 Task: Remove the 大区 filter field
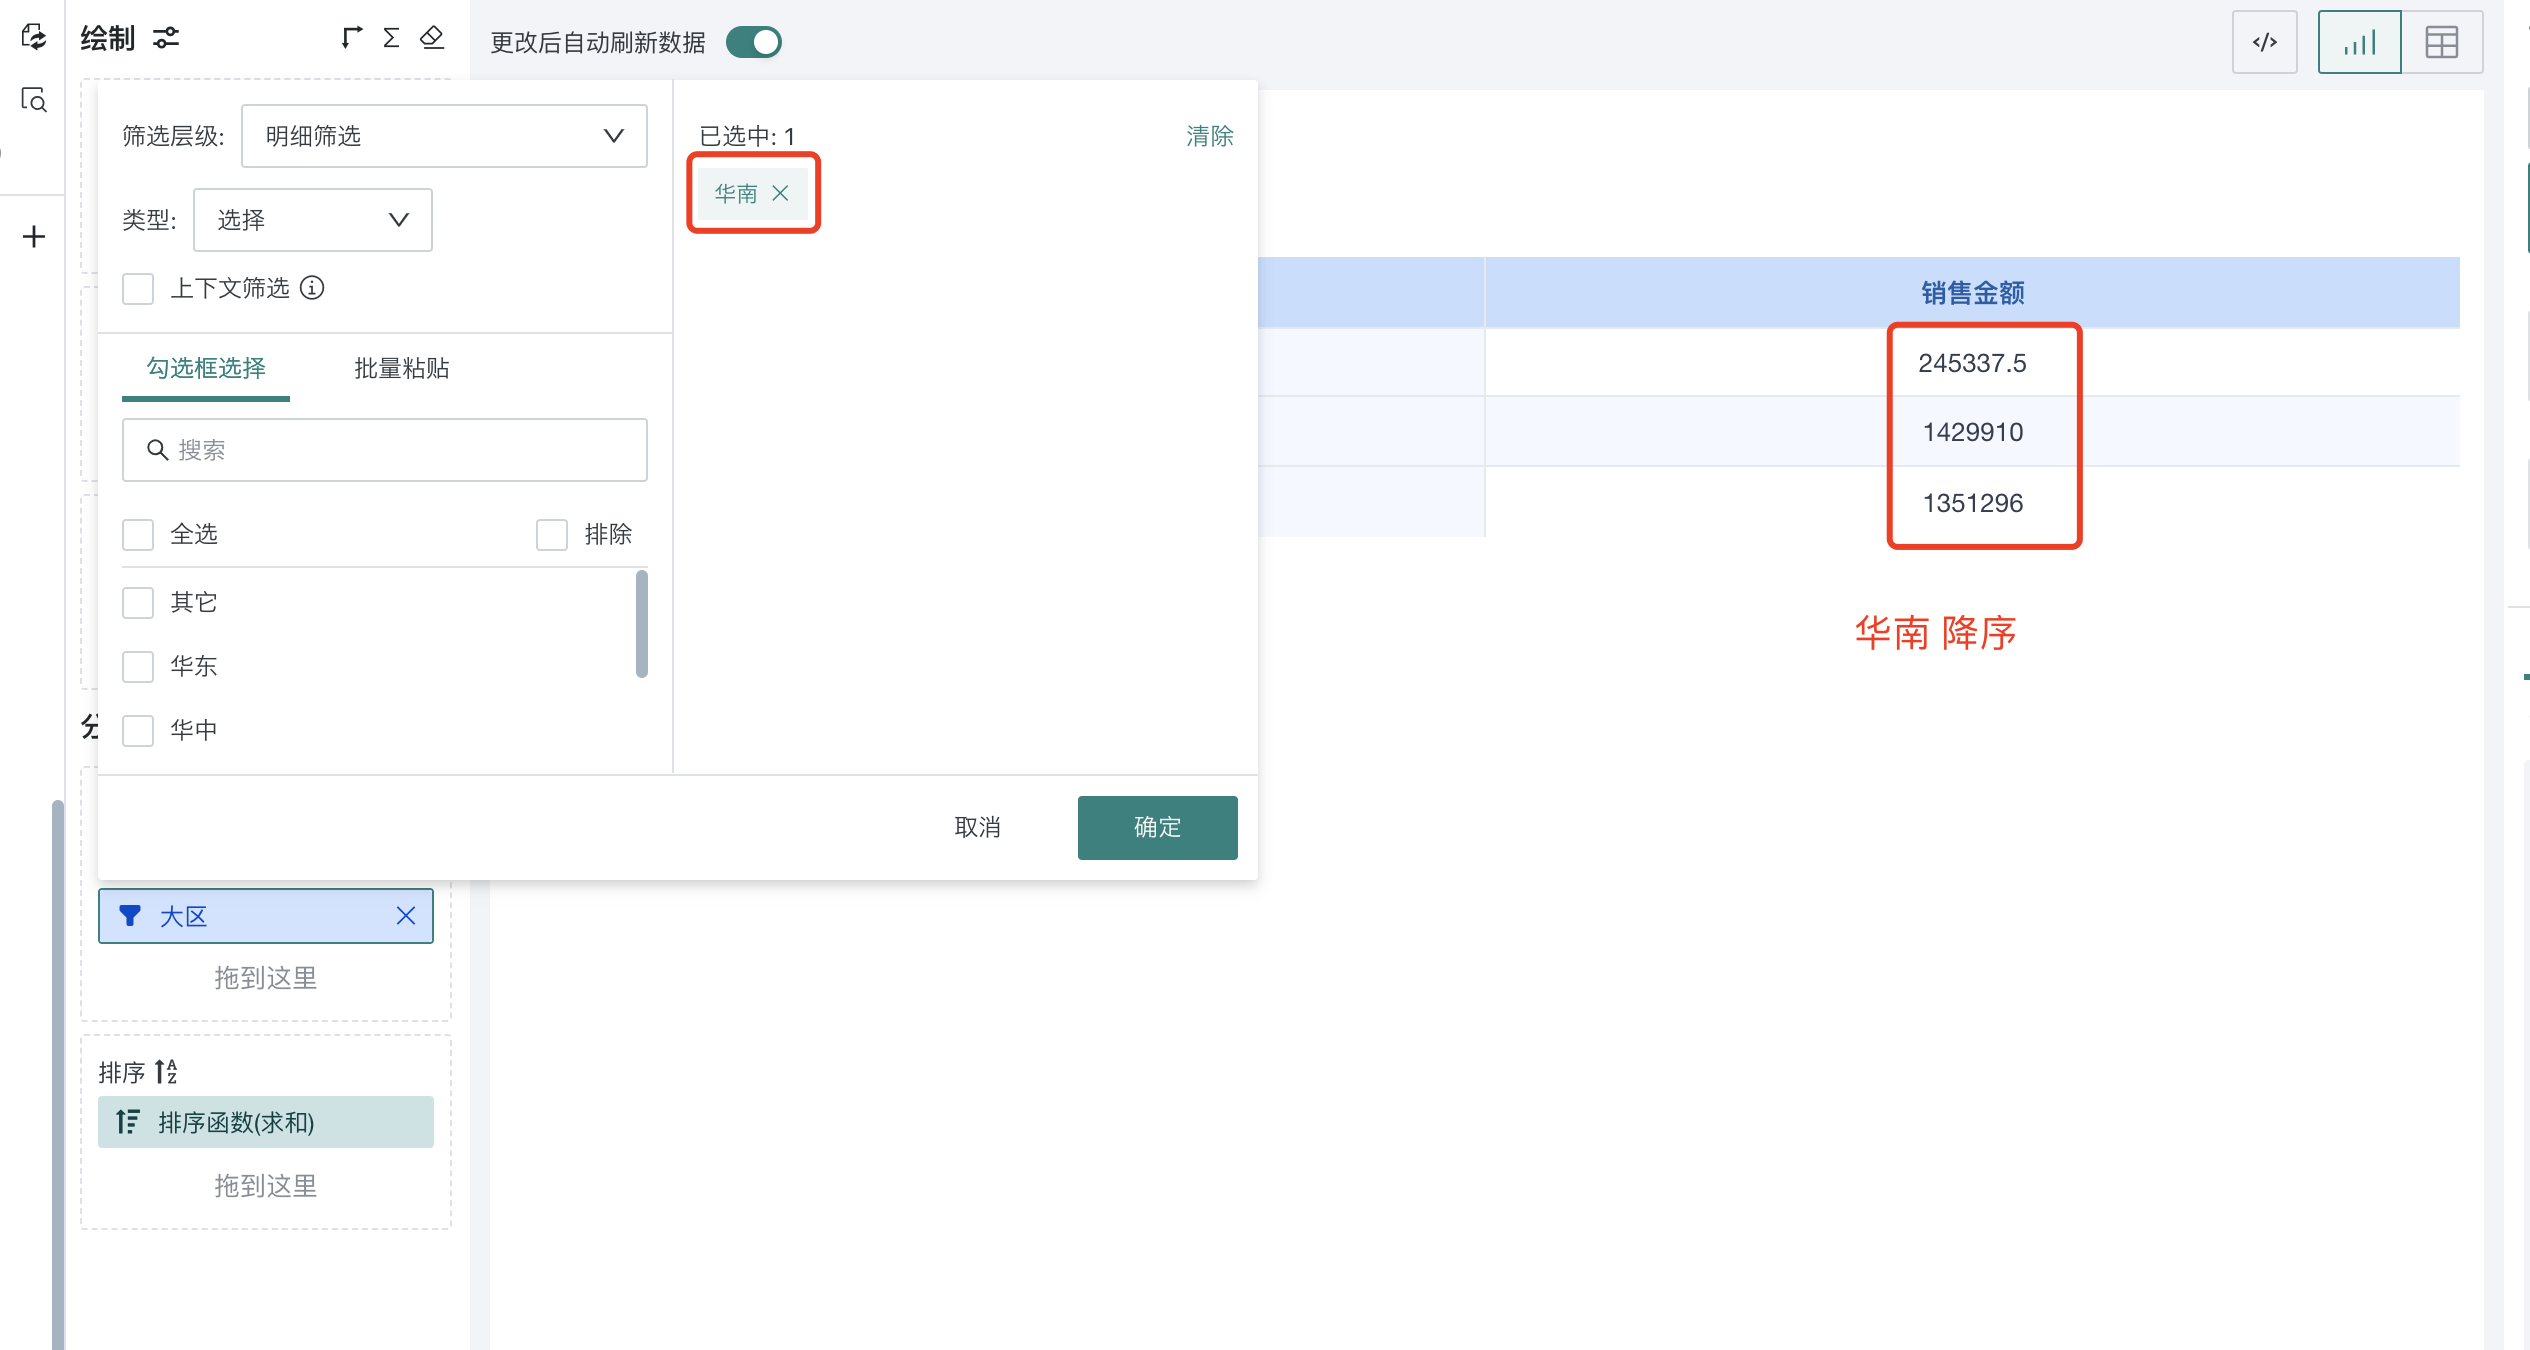click(405, 916)
